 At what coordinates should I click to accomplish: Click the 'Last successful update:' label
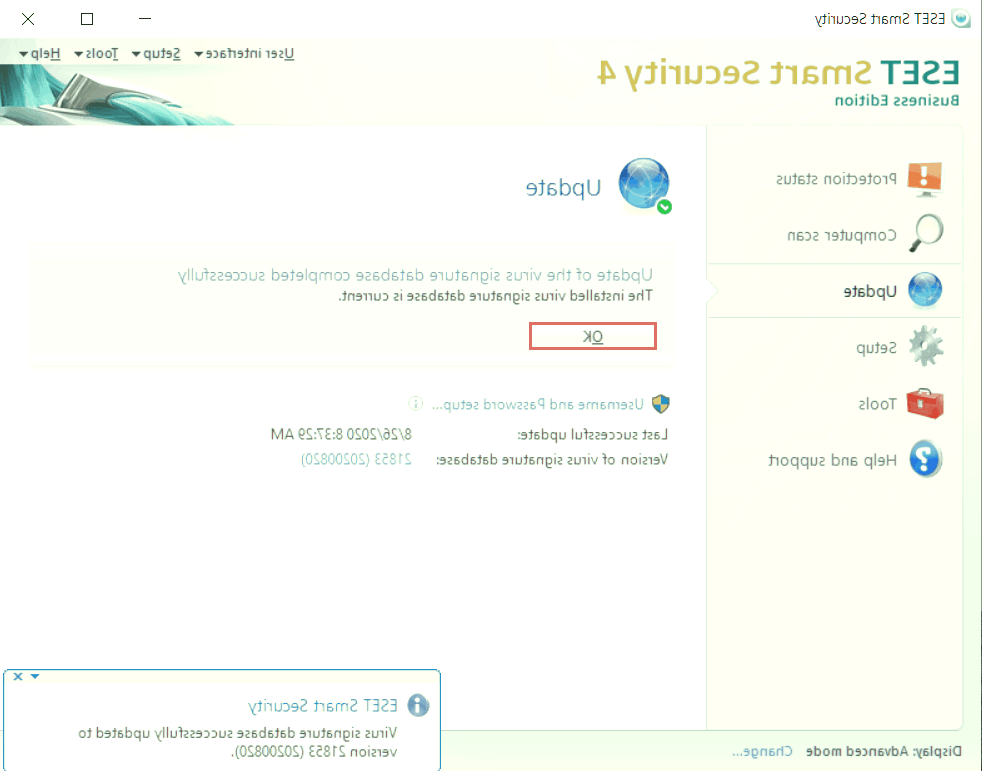[592, 434]
